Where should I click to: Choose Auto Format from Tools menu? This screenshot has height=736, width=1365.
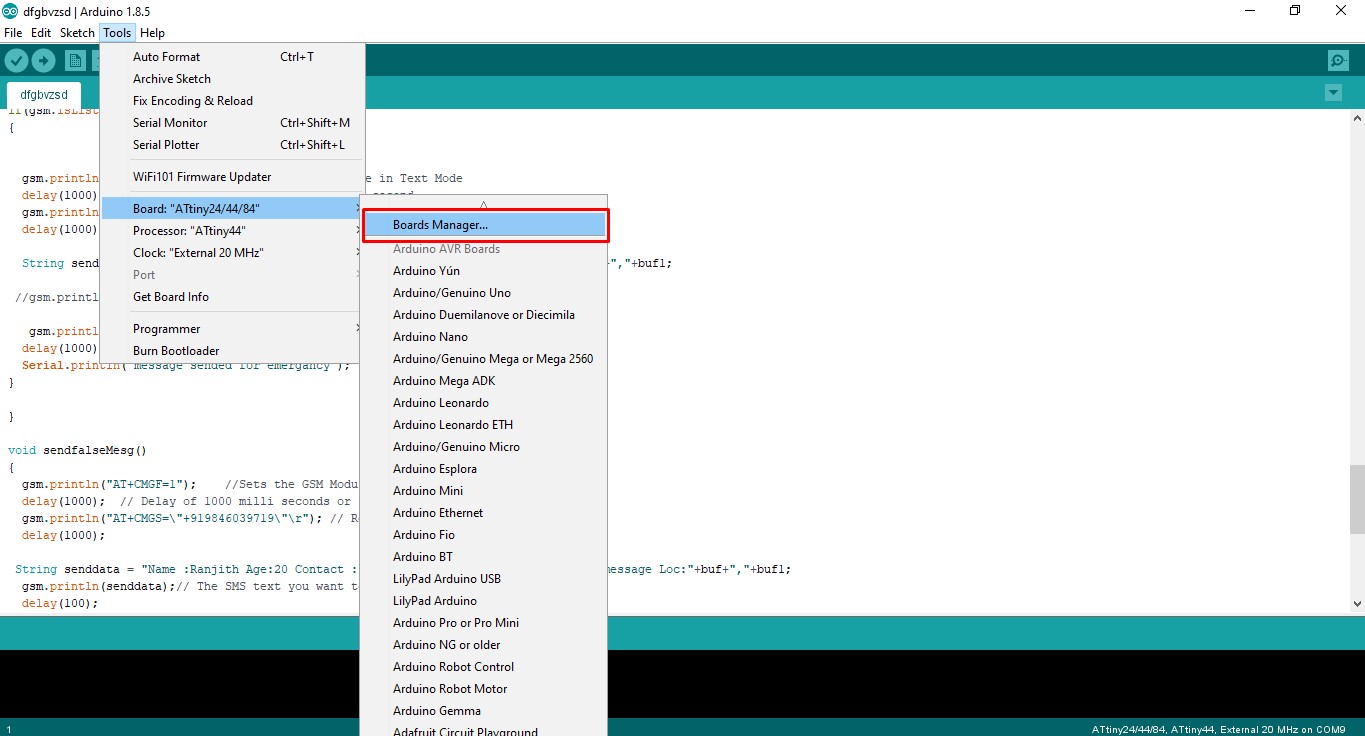[x=232, y=57]
